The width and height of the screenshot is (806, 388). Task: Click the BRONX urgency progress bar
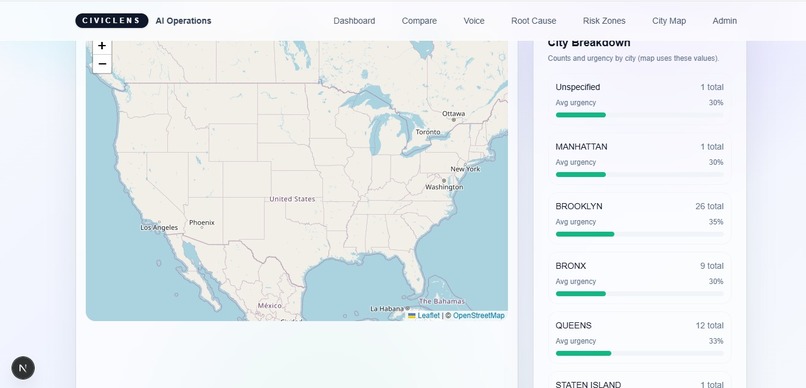(x=639, y=294)
